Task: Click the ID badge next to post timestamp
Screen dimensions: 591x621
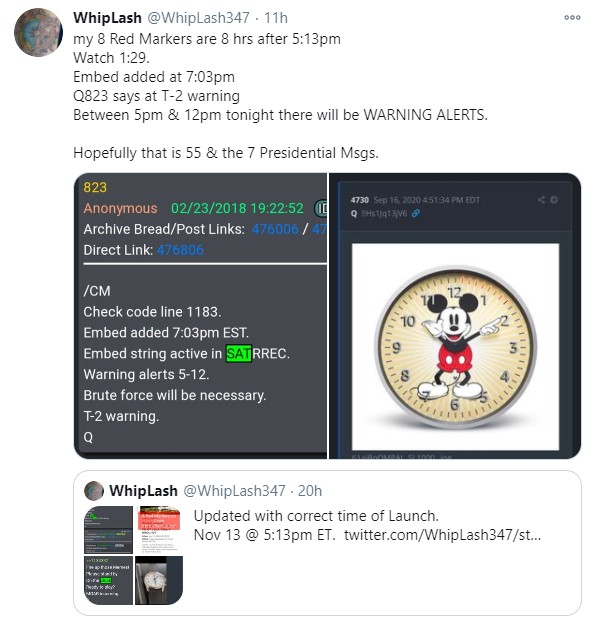Action: 321,208
